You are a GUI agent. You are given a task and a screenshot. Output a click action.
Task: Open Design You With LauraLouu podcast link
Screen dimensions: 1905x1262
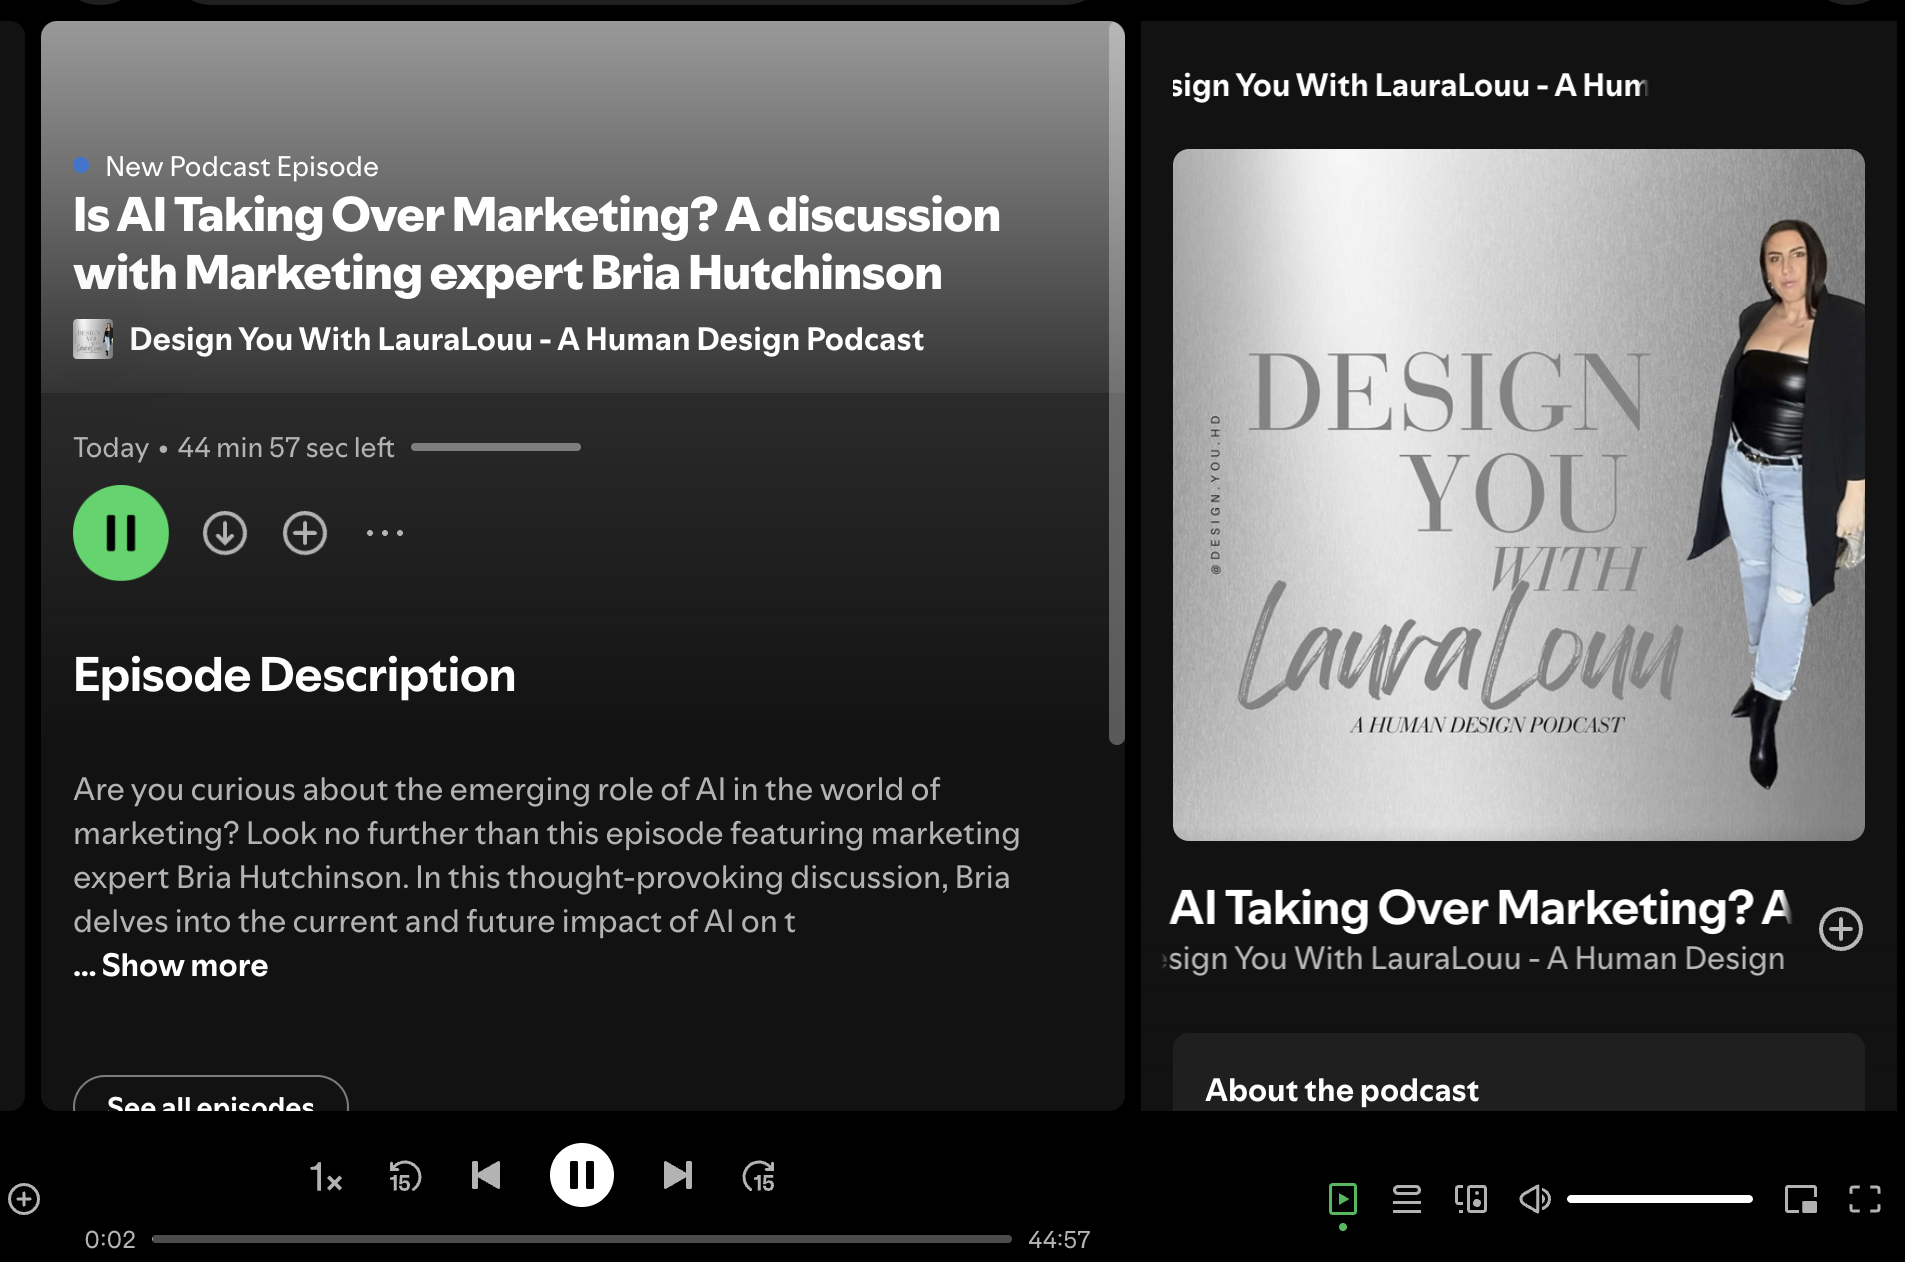tap(526, 339)
